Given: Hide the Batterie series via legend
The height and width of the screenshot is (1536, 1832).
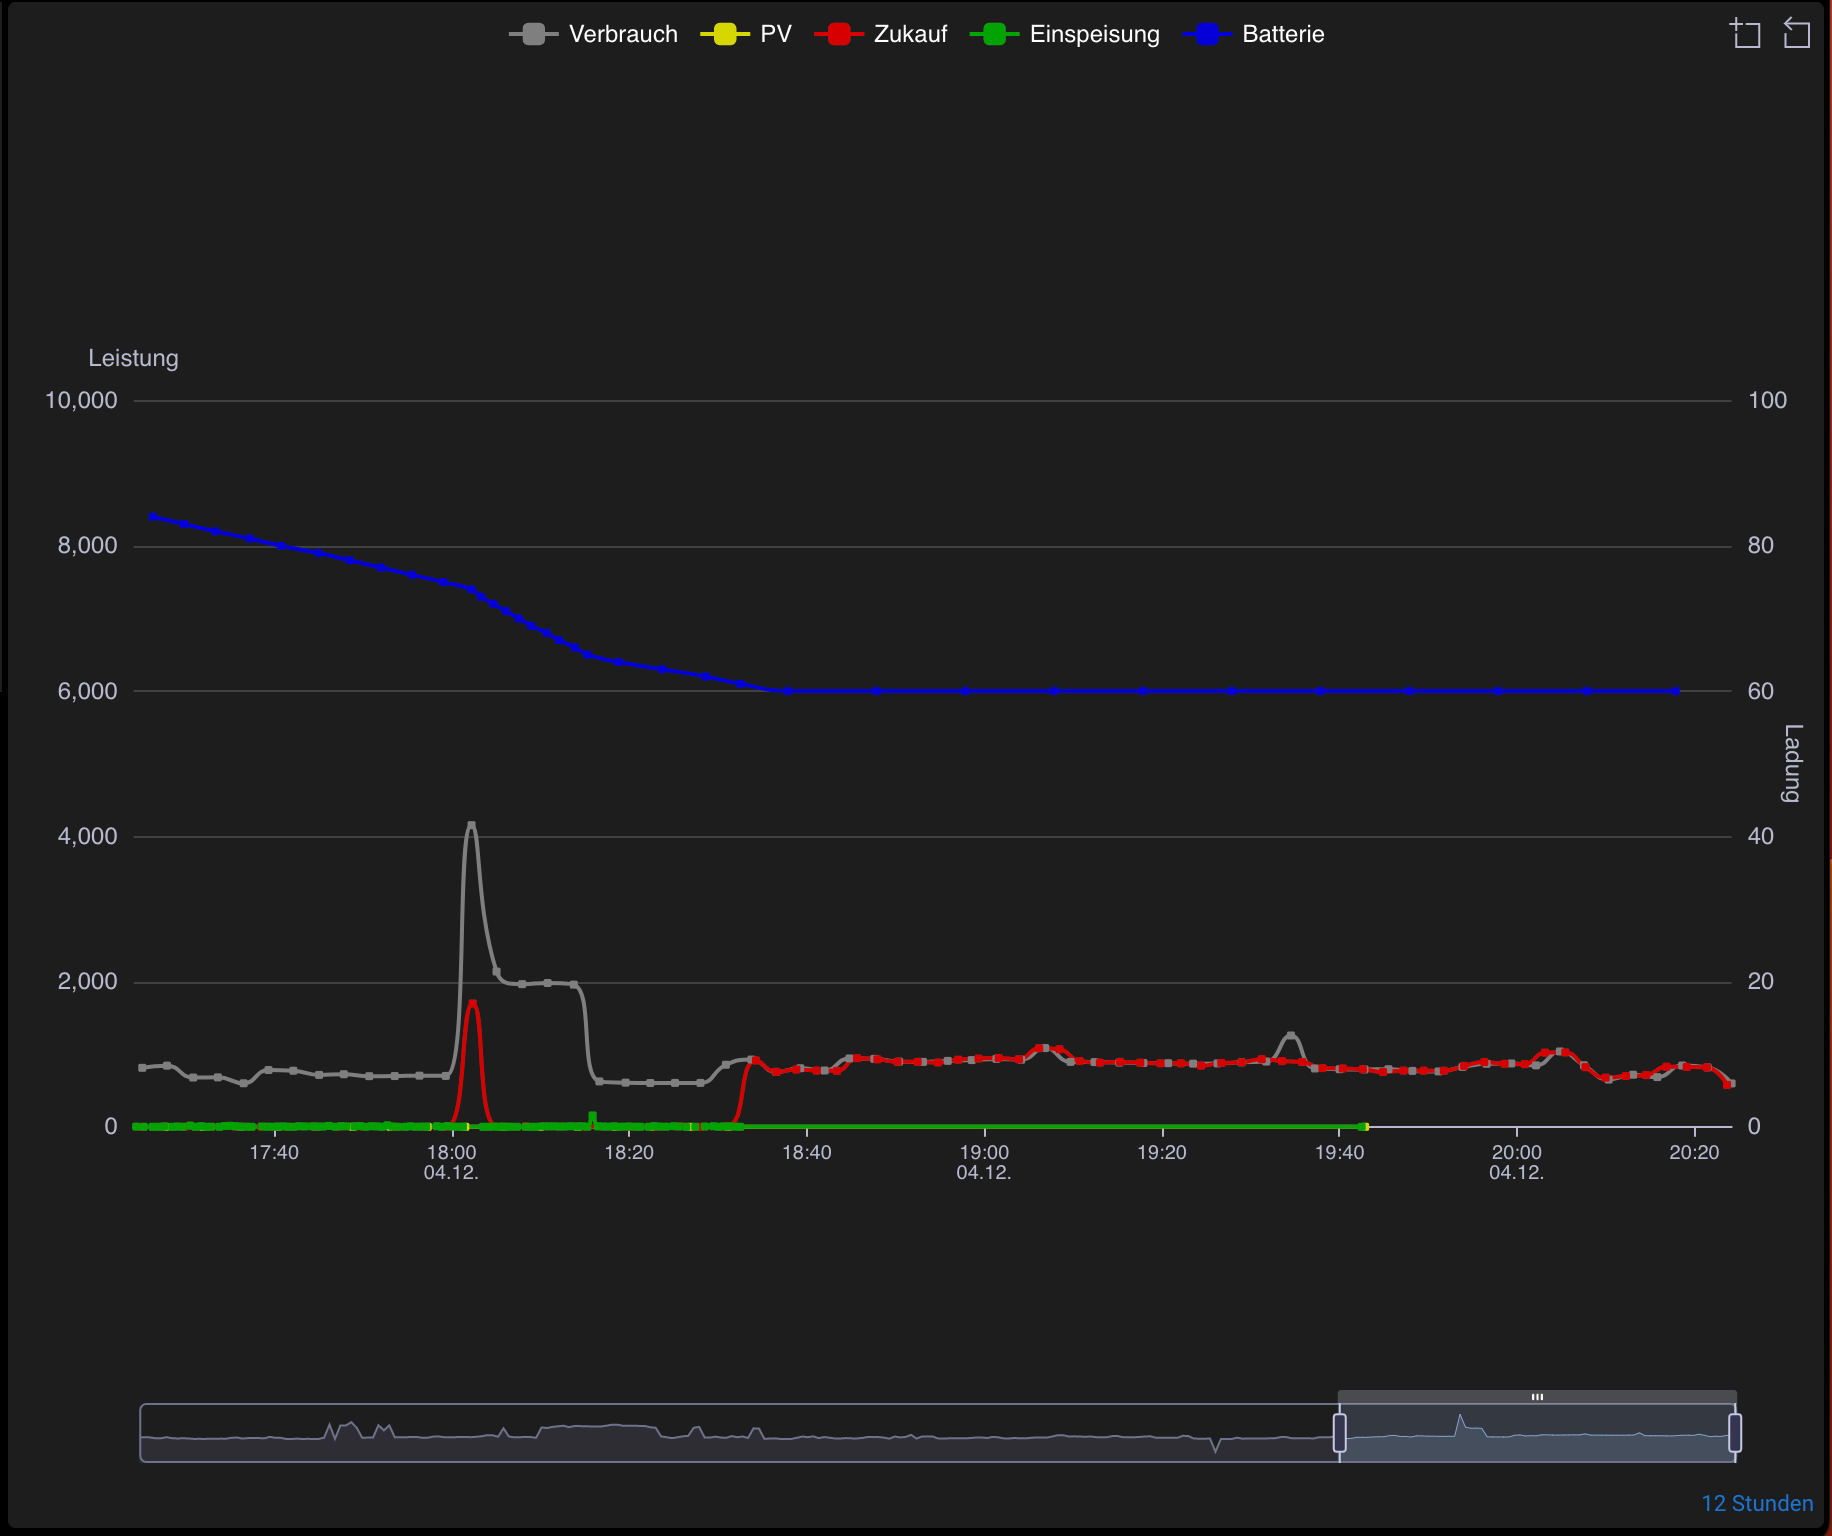Looking at the screenshot, I should (1254, 34).
